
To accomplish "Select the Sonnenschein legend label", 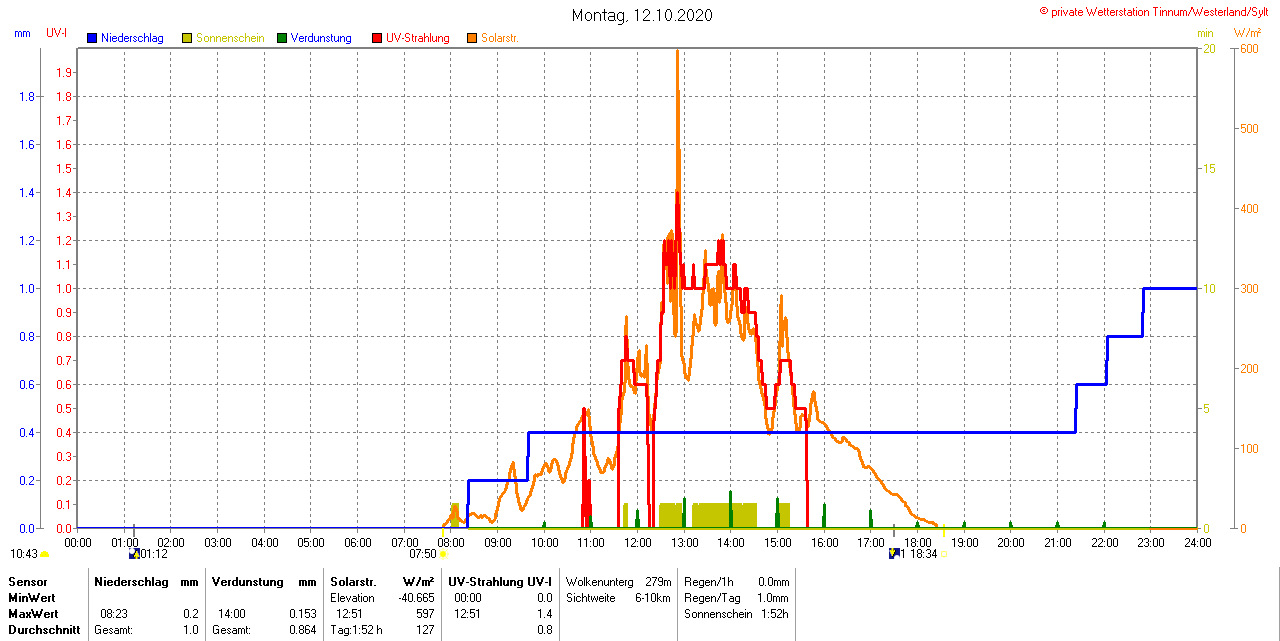I will [230, 38].
